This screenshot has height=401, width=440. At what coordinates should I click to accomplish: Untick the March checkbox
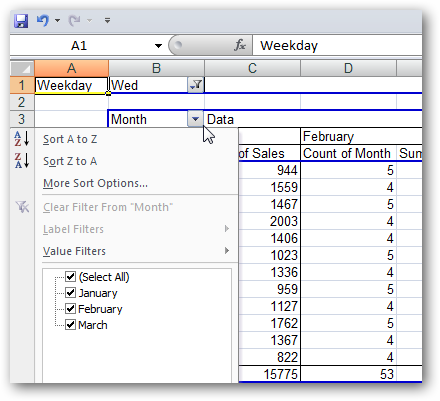(x=70, y=325)
